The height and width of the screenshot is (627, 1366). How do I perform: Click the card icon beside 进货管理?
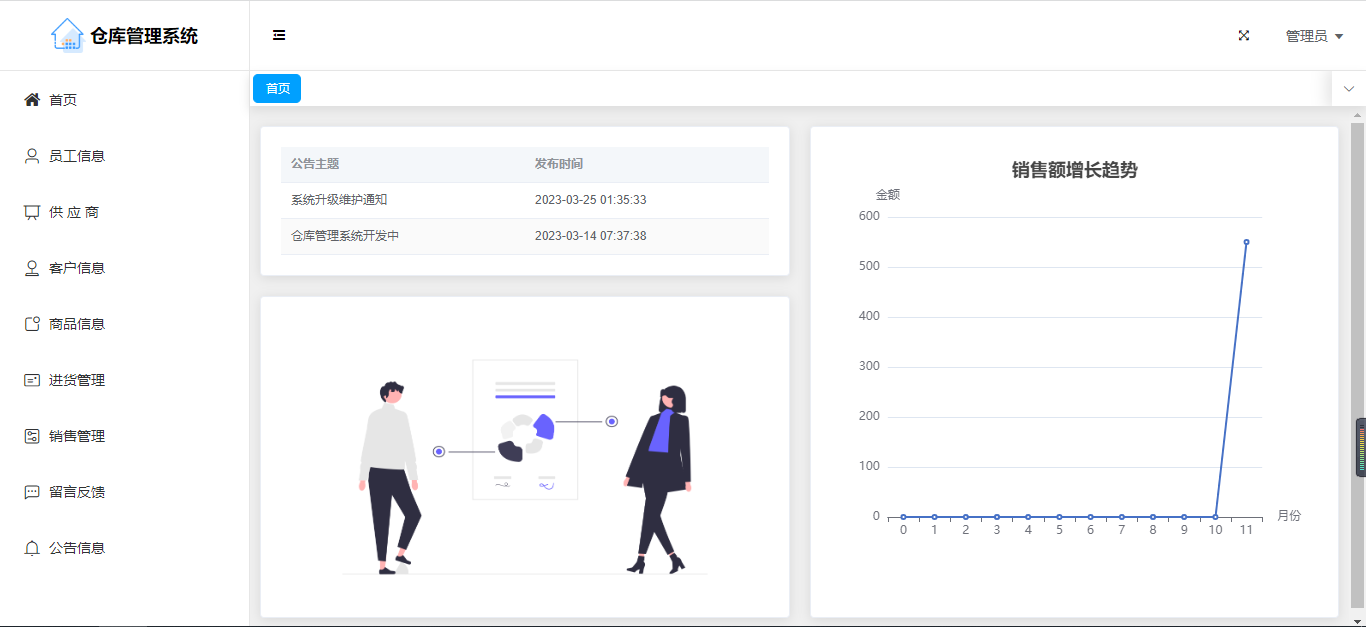pos(32,380)
